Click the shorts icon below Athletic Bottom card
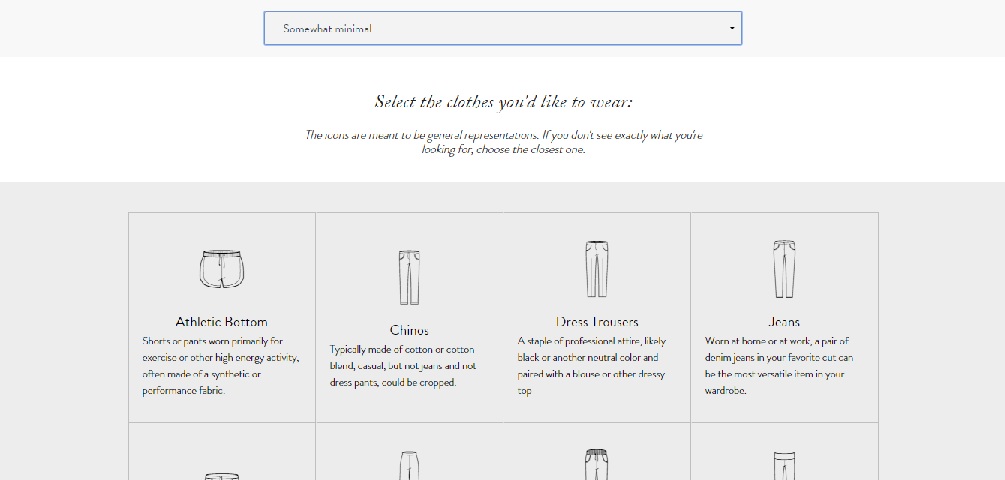The image size is (1005, 480). 221,475
